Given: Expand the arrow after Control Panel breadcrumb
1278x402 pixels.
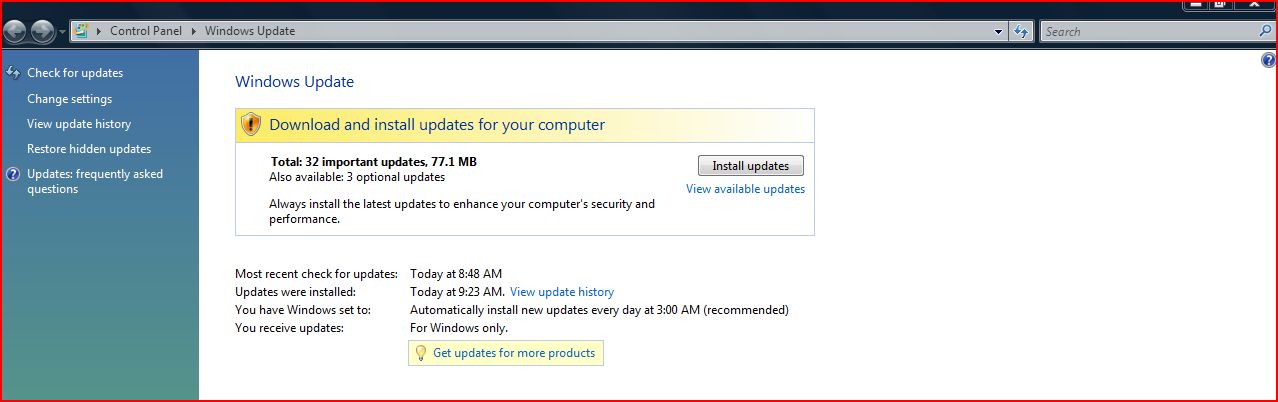Looking at the screenshot, I should pyautogui.click(x=194, y=31).
